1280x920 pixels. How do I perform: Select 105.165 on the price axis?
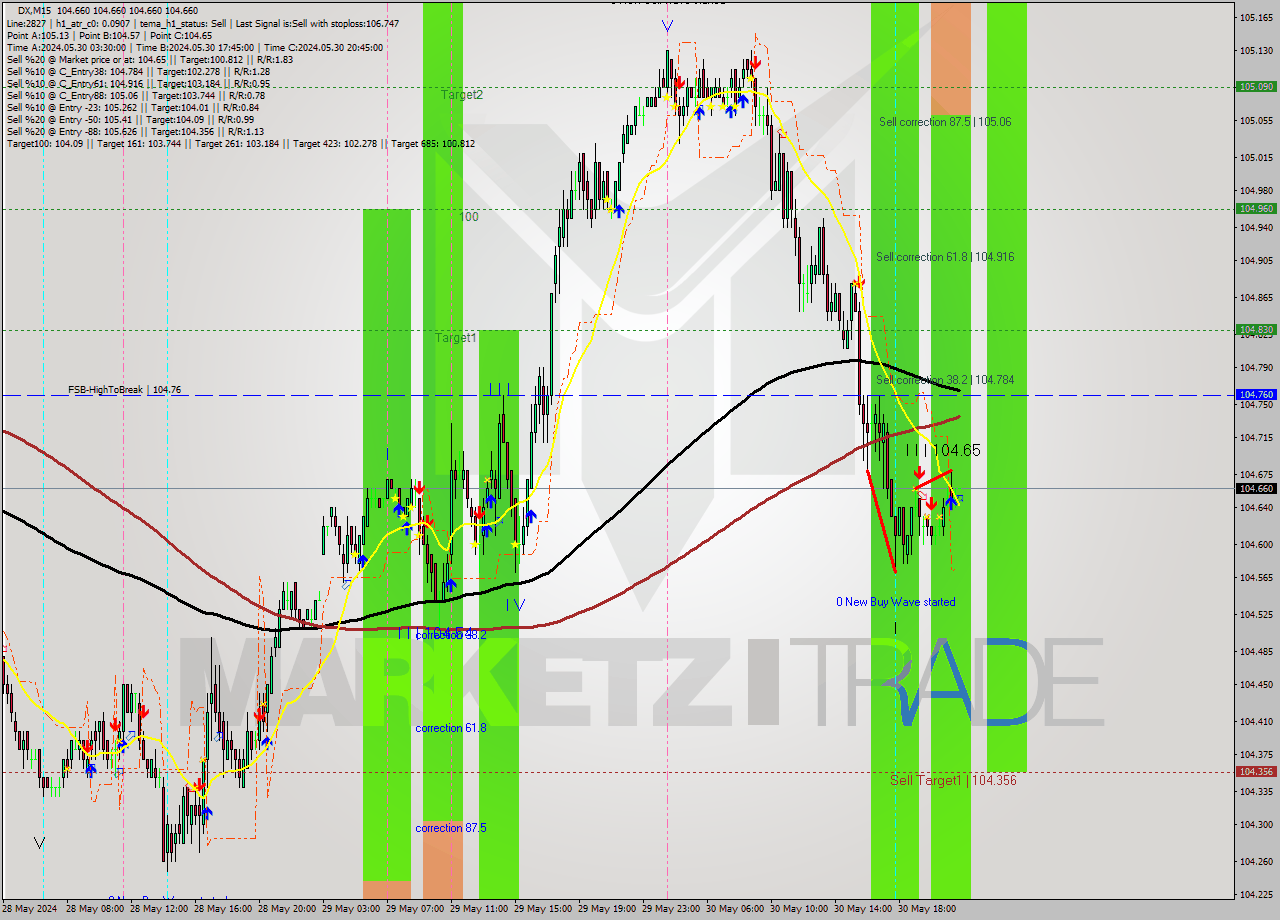click(x=1256, y=18)
